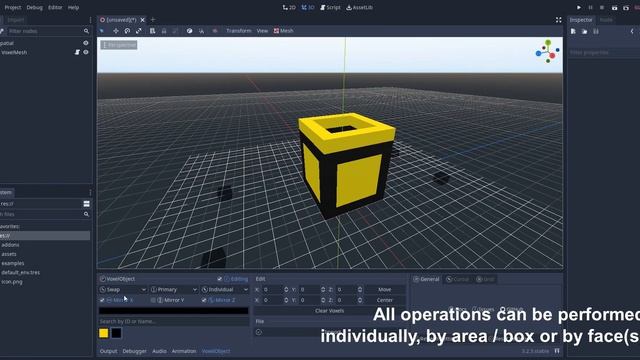Switch to the Node tab

[606, 20]
